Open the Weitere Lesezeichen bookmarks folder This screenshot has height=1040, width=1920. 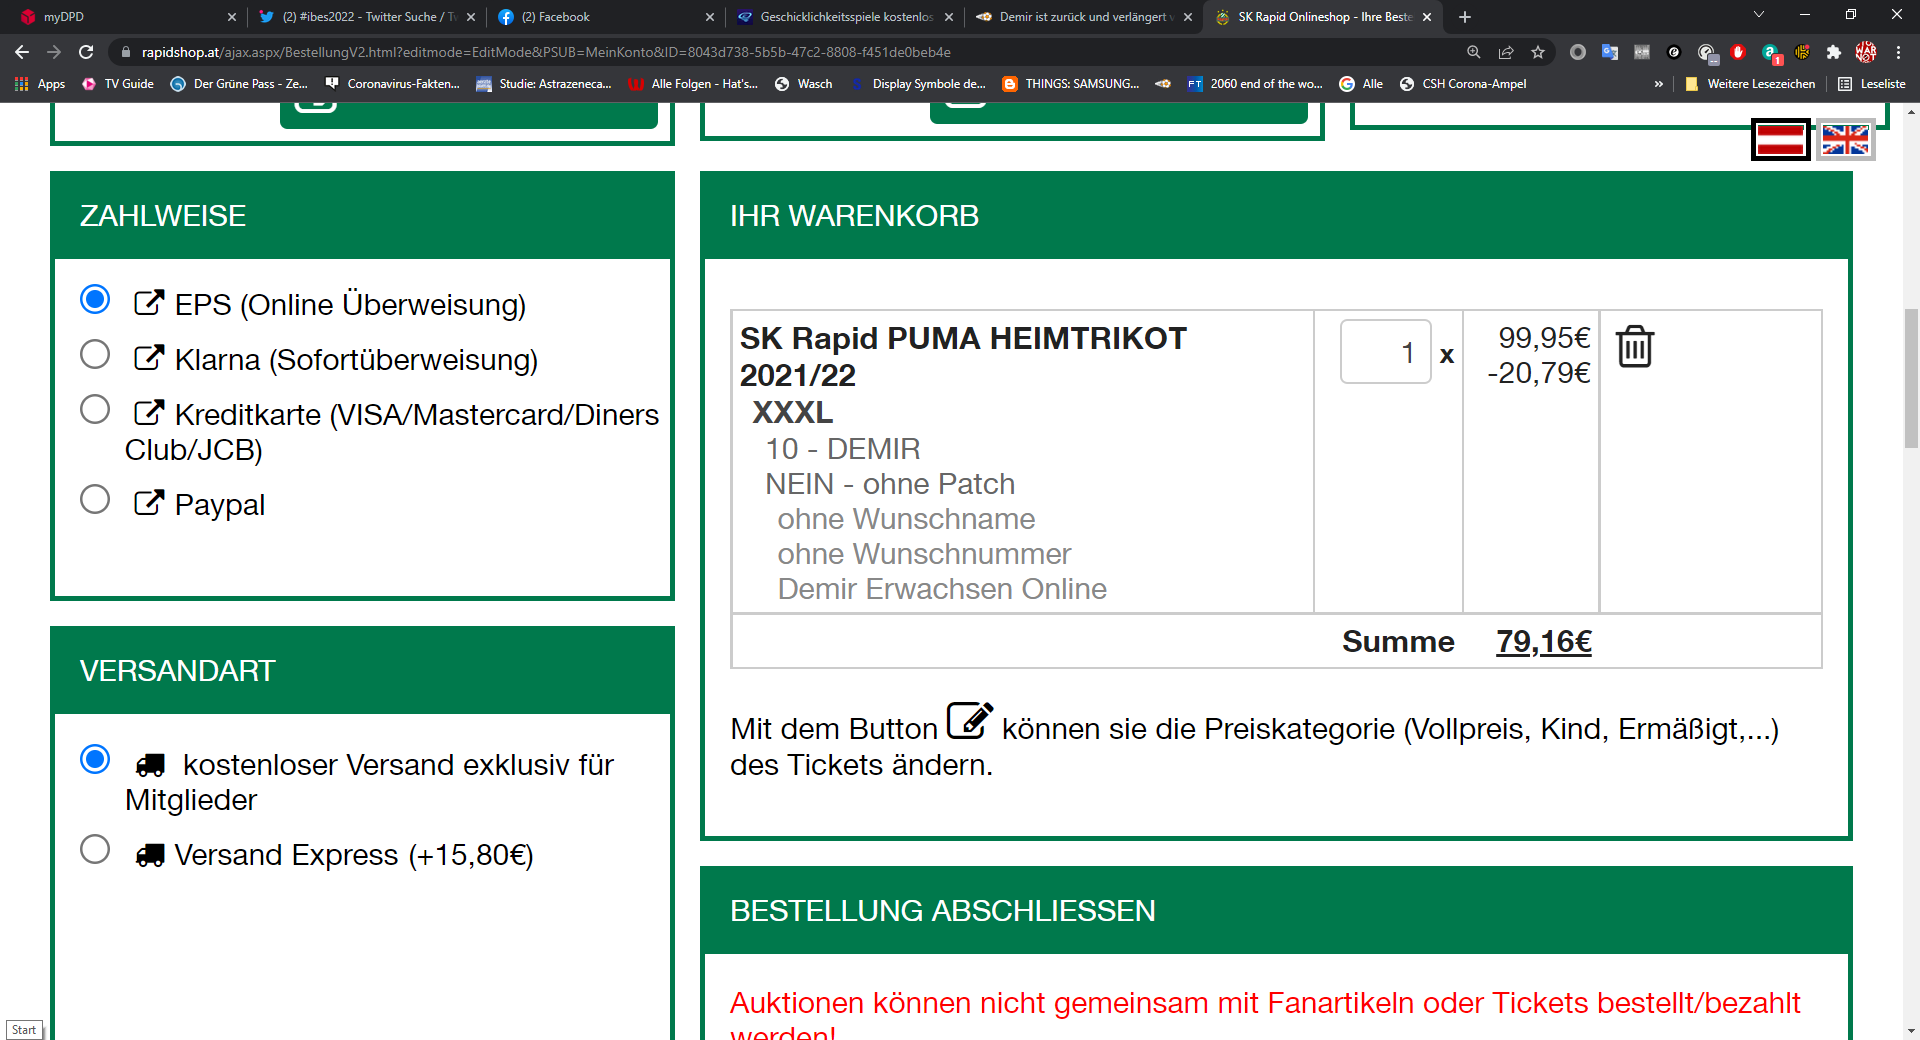click(x=1750, y=84)
